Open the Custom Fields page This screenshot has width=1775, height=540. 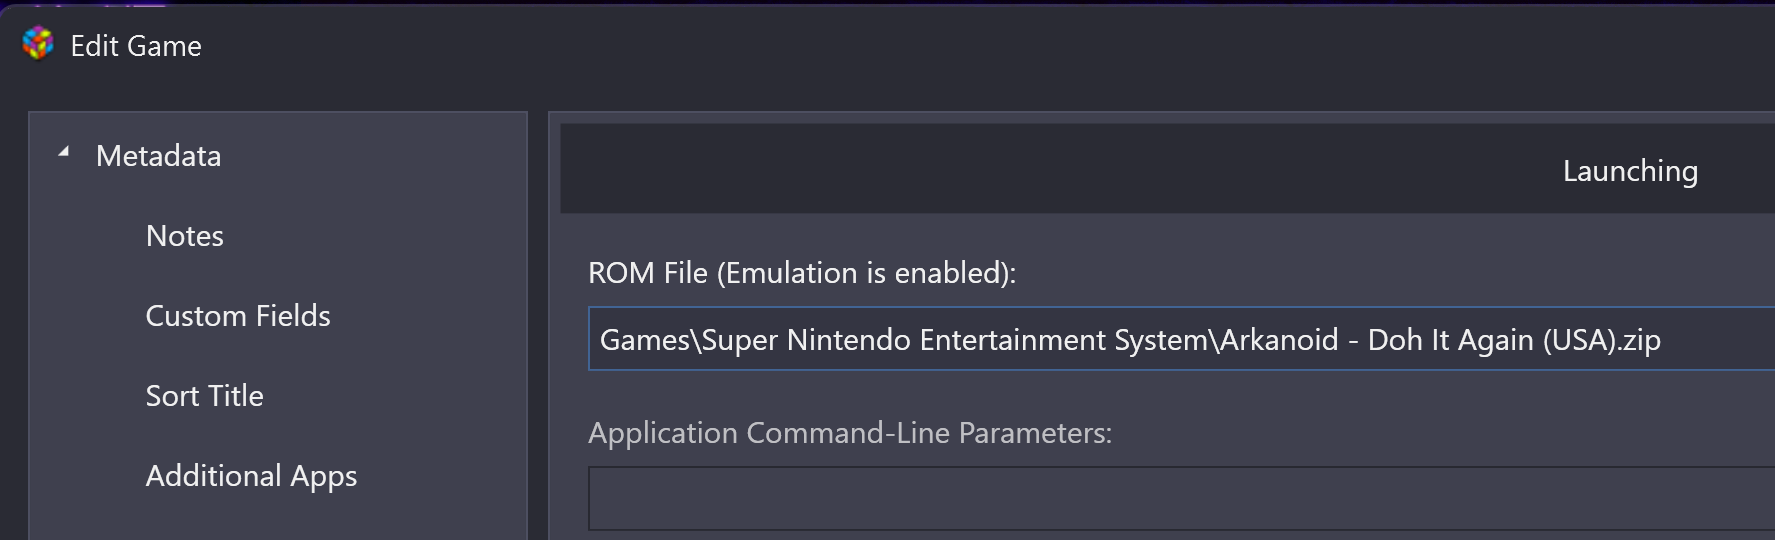238,316
